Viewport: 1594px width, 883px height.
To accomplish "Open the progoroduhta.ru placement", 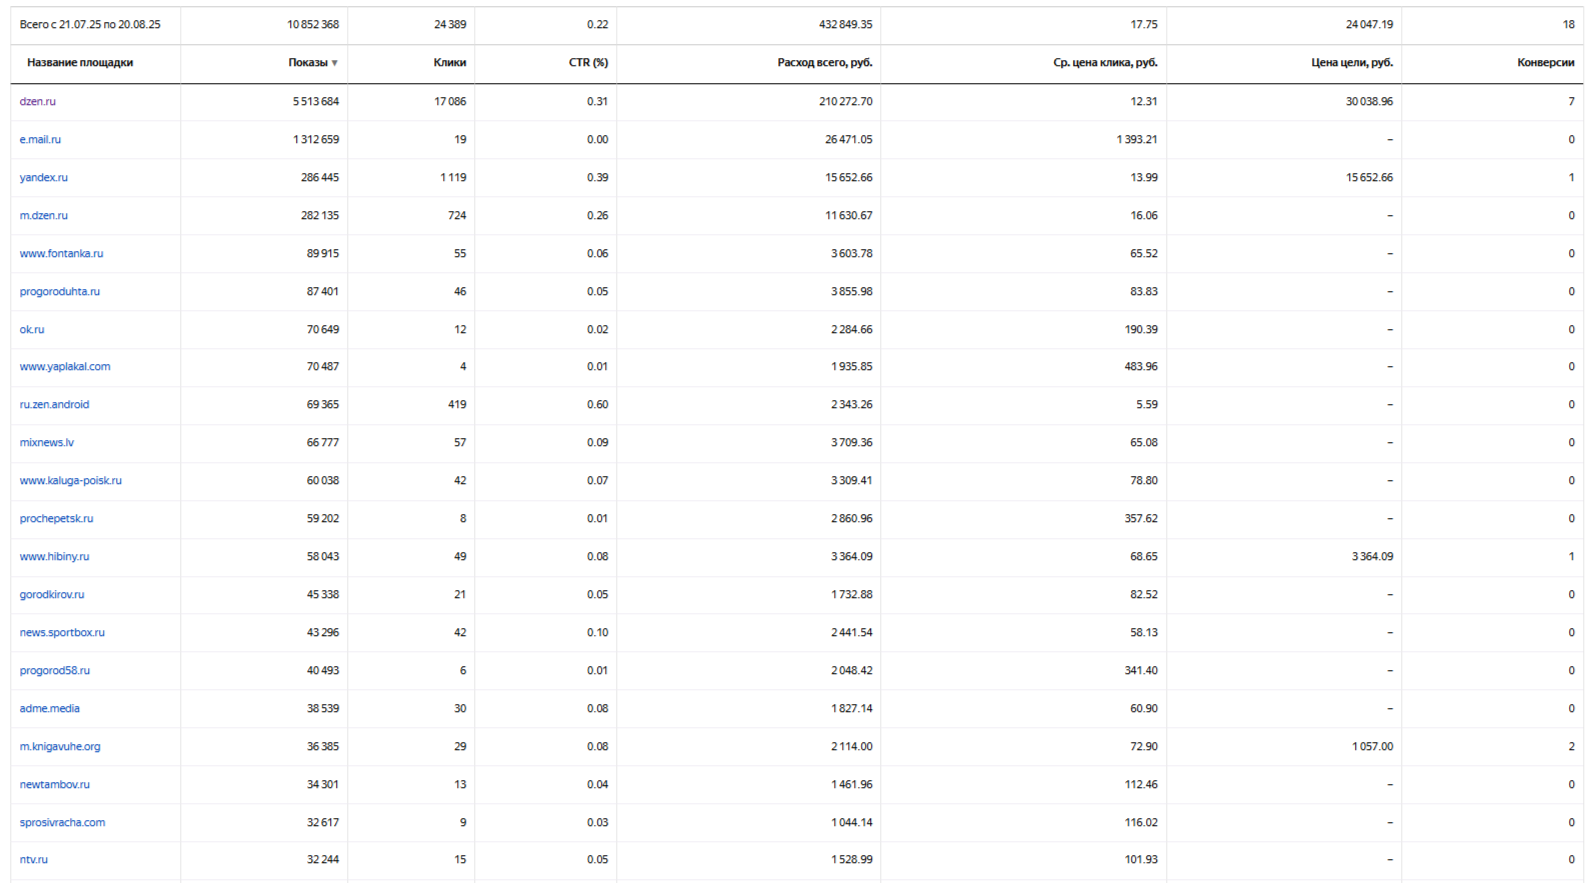I will click(x=60, y=291).
